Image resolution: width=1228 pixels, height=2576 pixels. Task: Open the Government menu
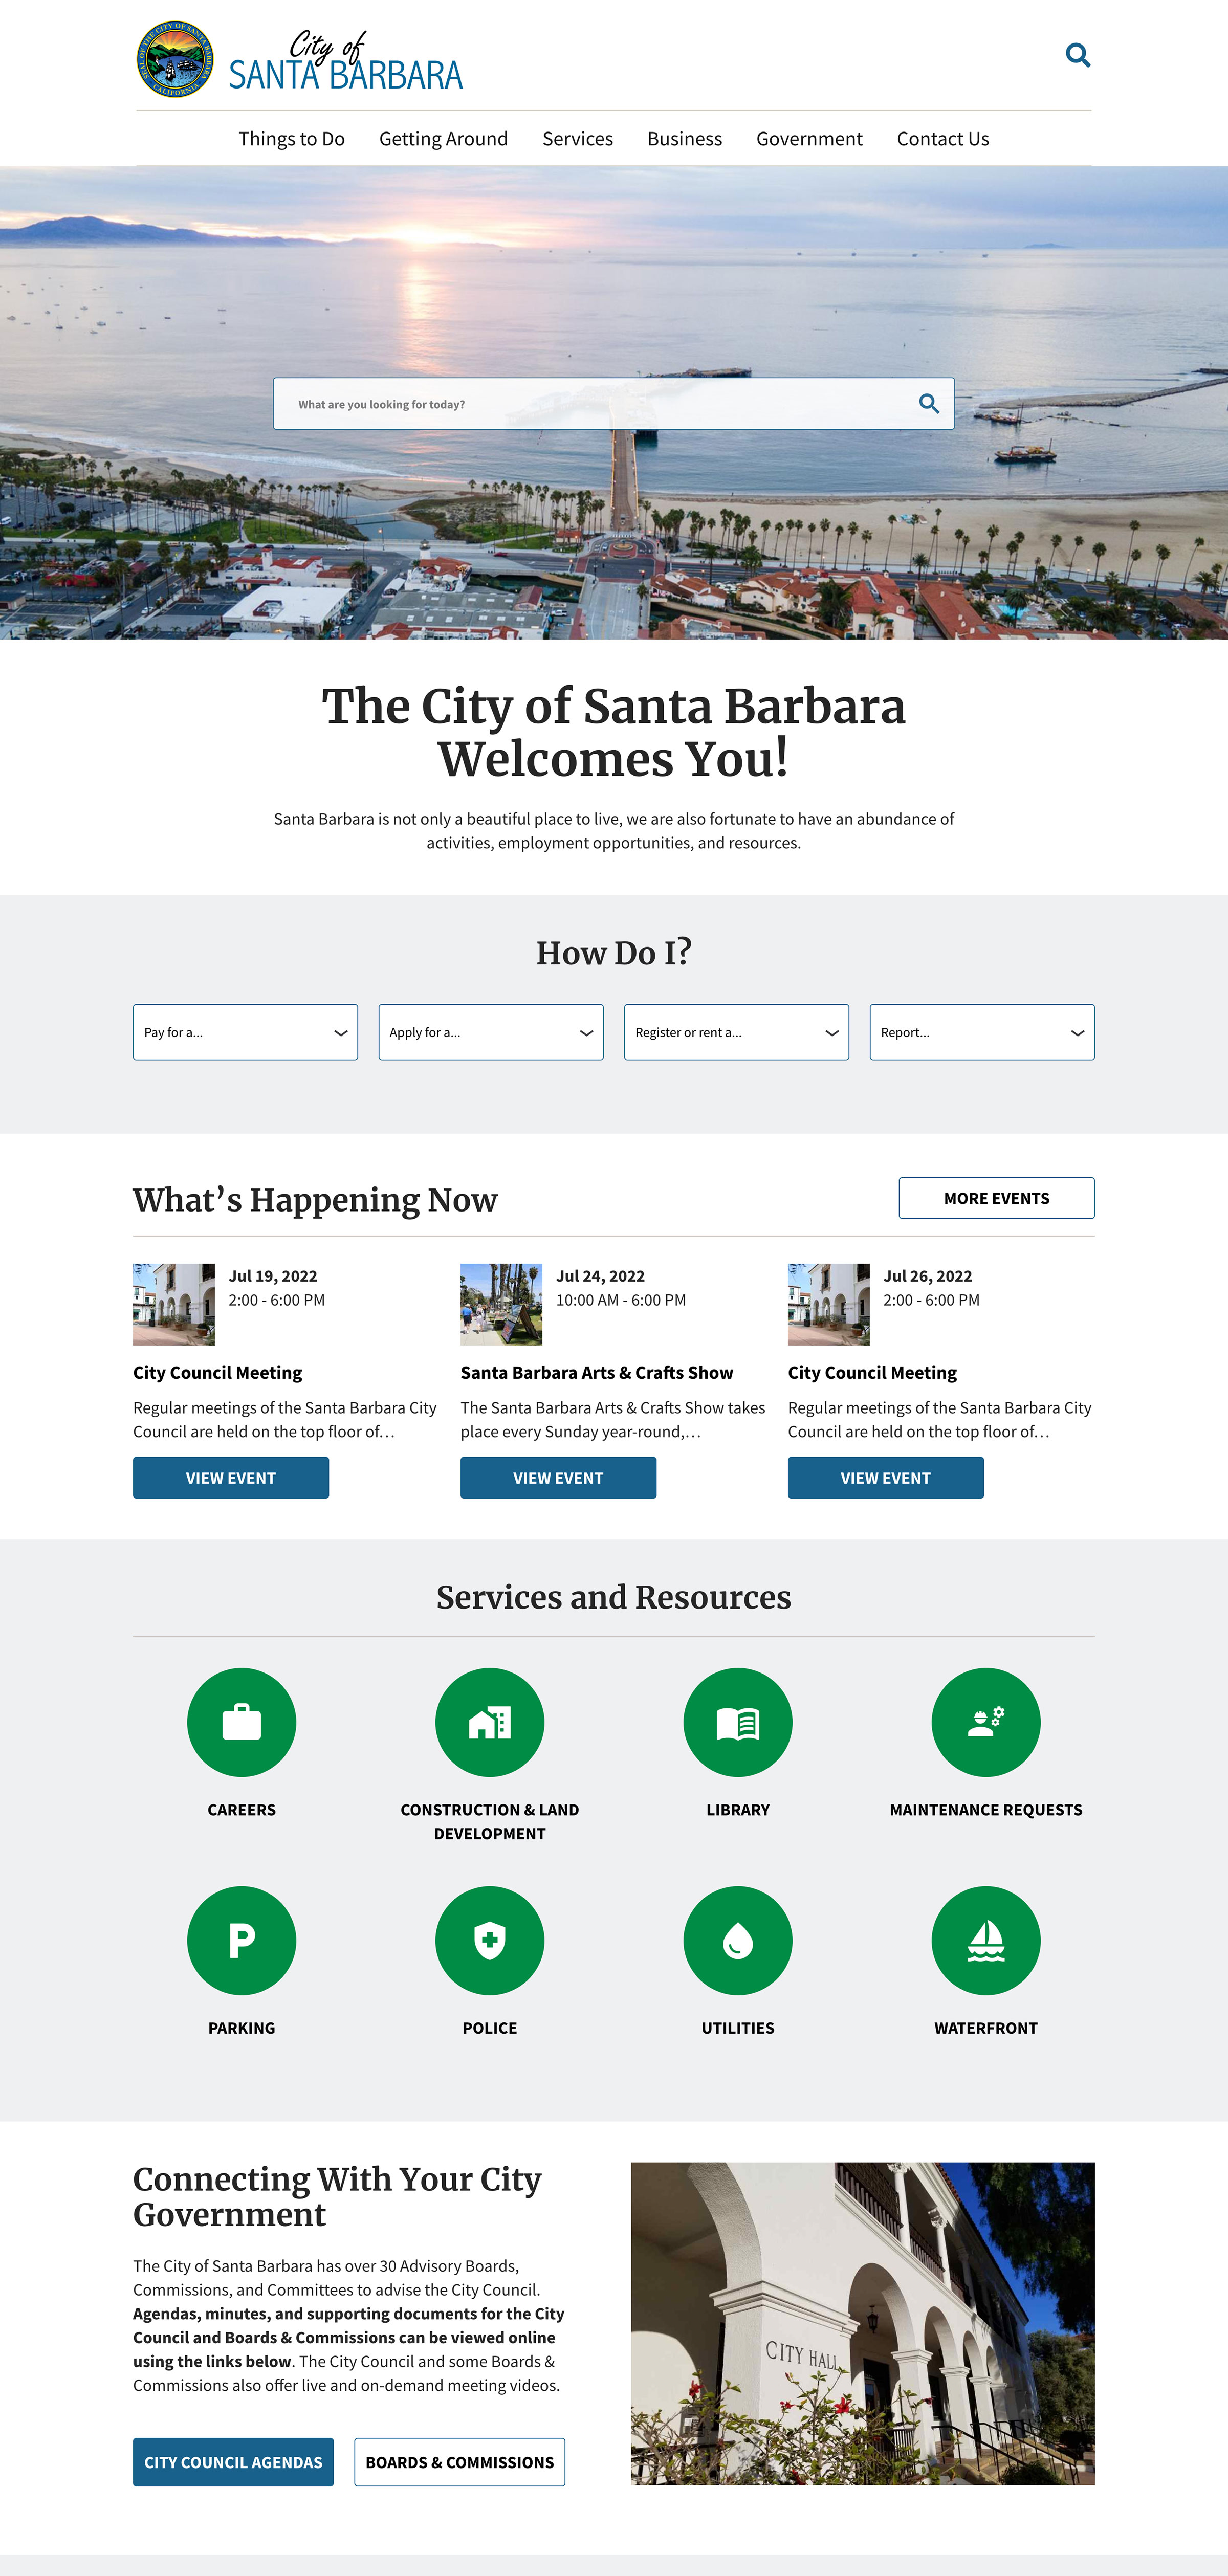pyautogui.click(x=809, y=139)
